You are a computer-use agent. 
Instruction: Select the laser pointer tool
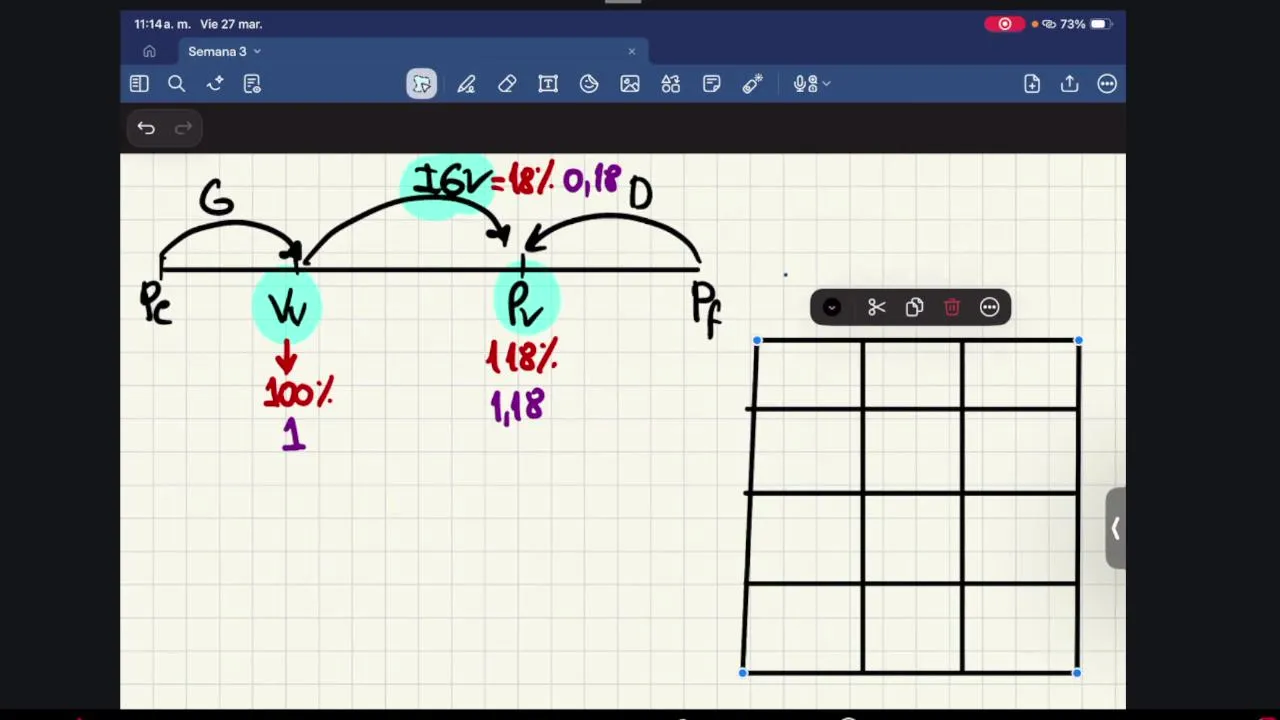753,84
